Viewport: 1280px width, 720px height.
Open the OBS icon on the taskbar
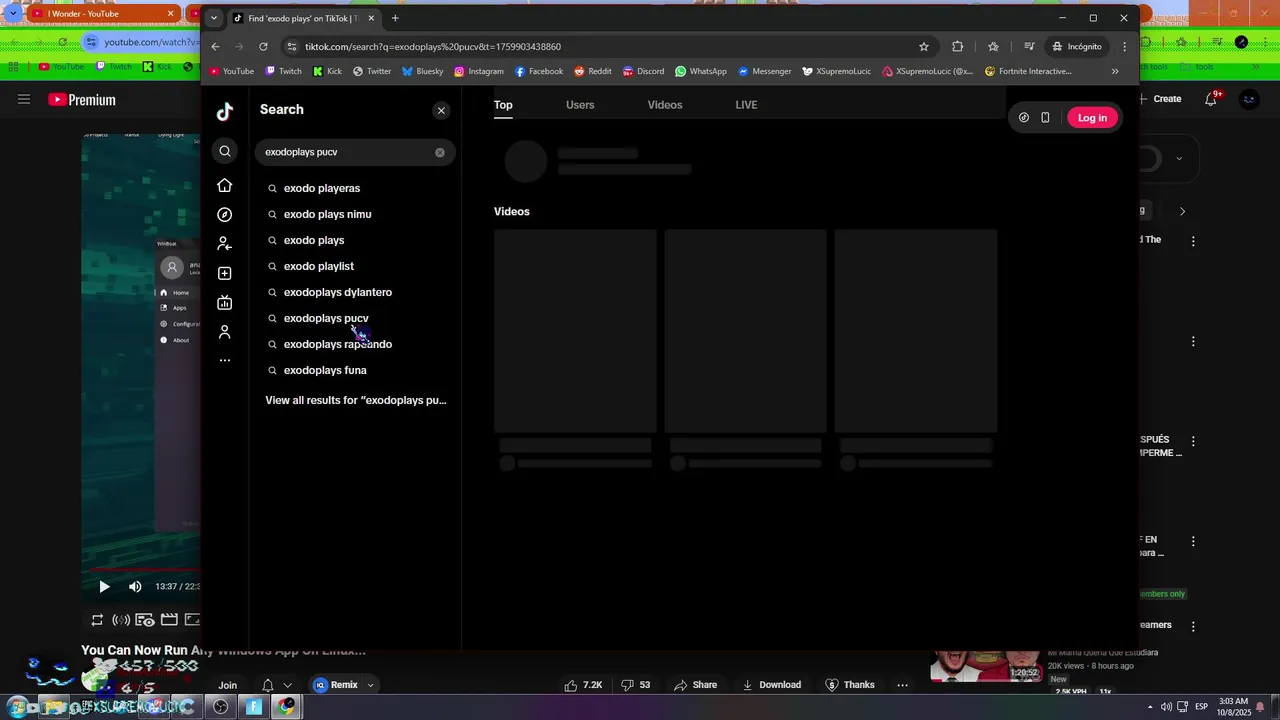(x=220, y=707)
